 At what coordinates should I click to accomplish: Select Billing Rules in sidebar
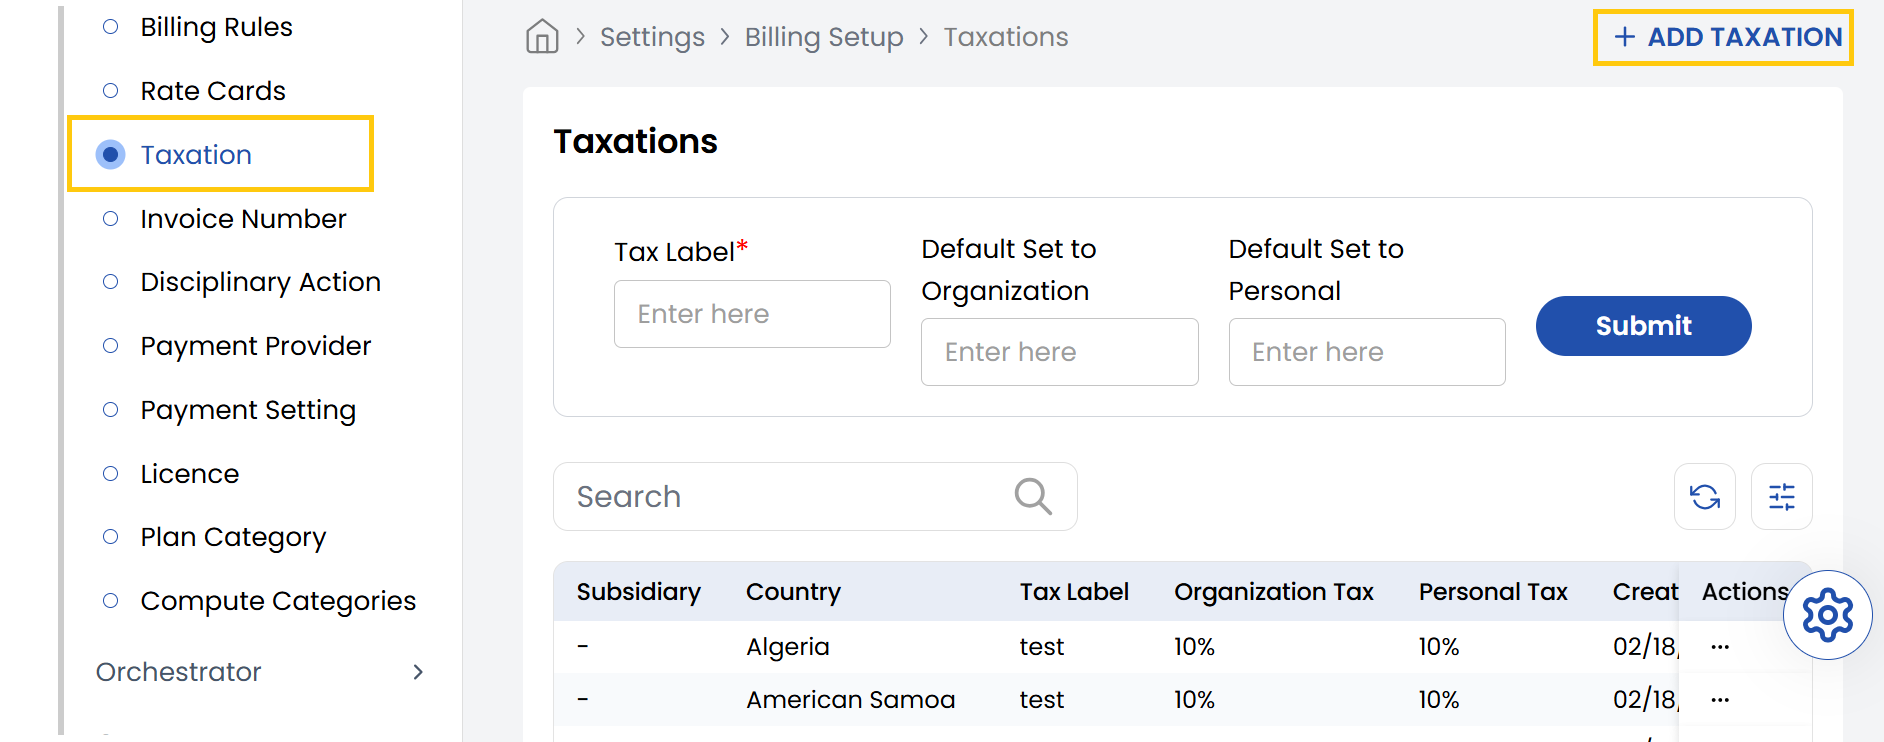[216, 27]
